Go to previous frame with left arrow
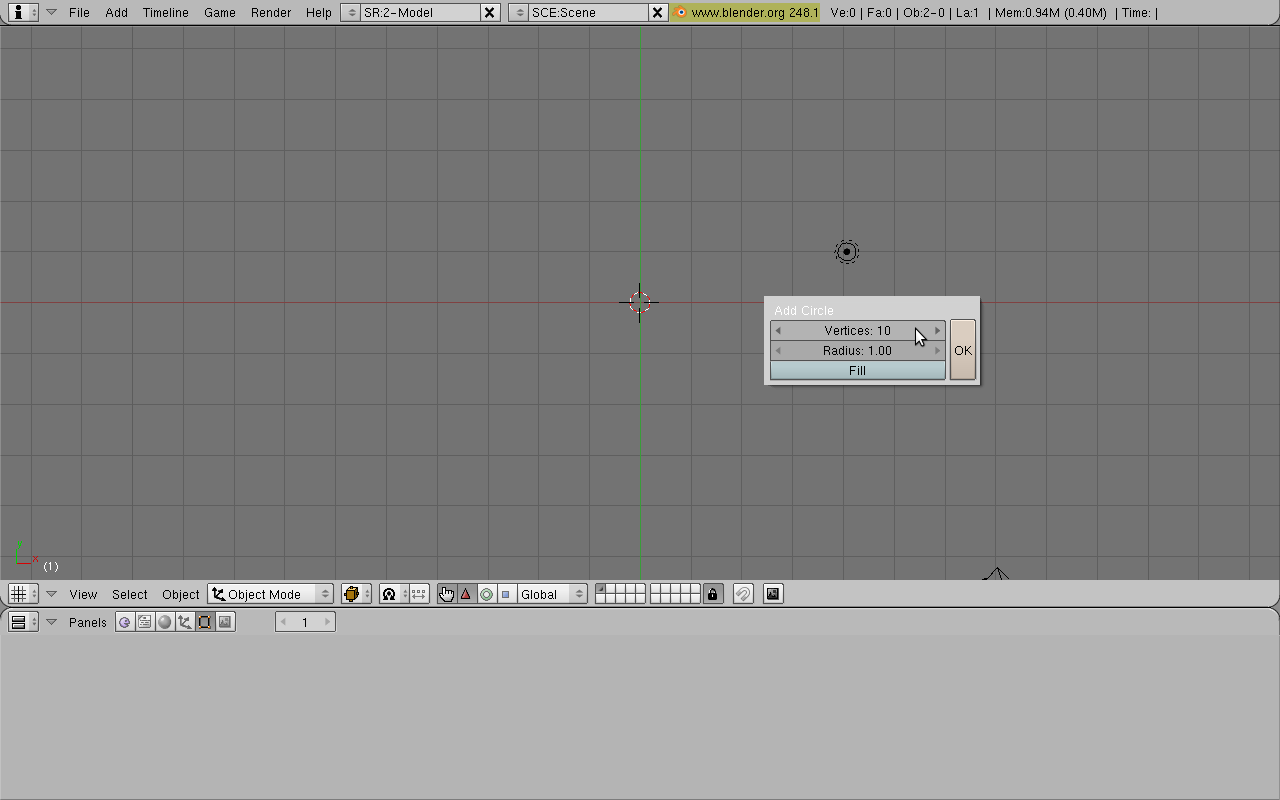The width and height of the screenshot is (1280, 800). click(x=284, y=622)
